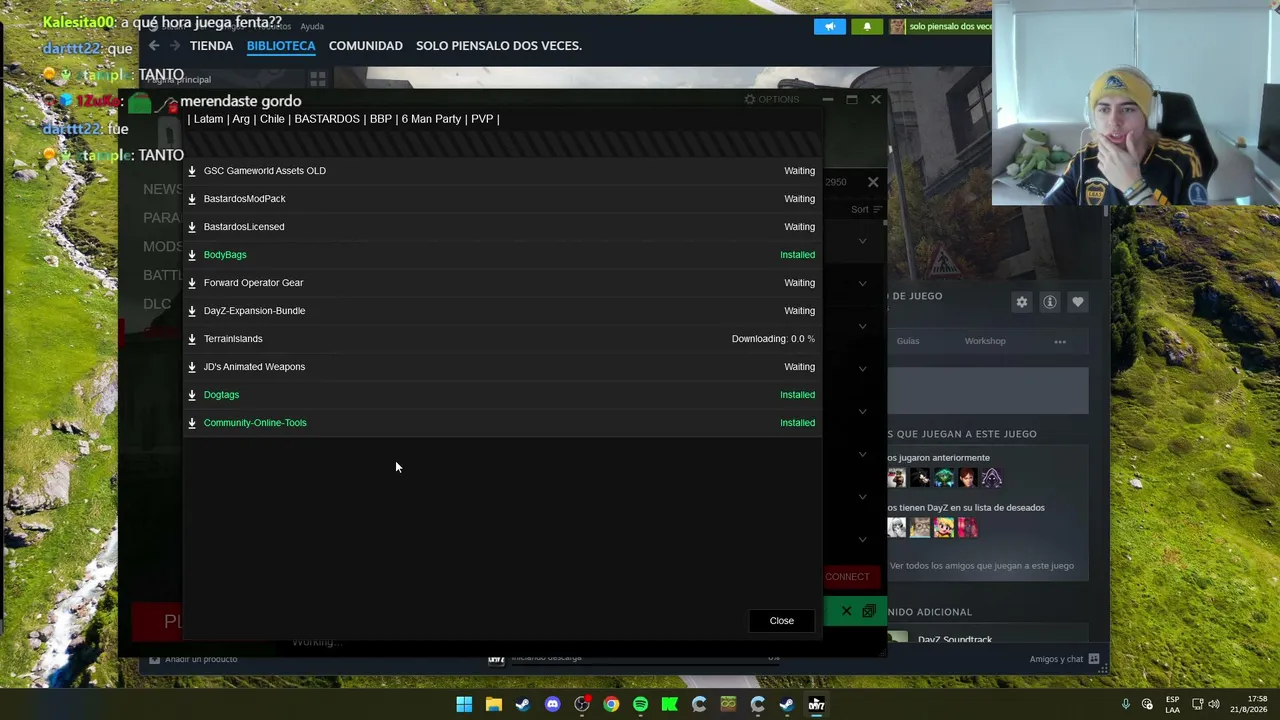Click download icon beside Dogtags
Screen dimensions: 1280x720
tap(192, 395)
